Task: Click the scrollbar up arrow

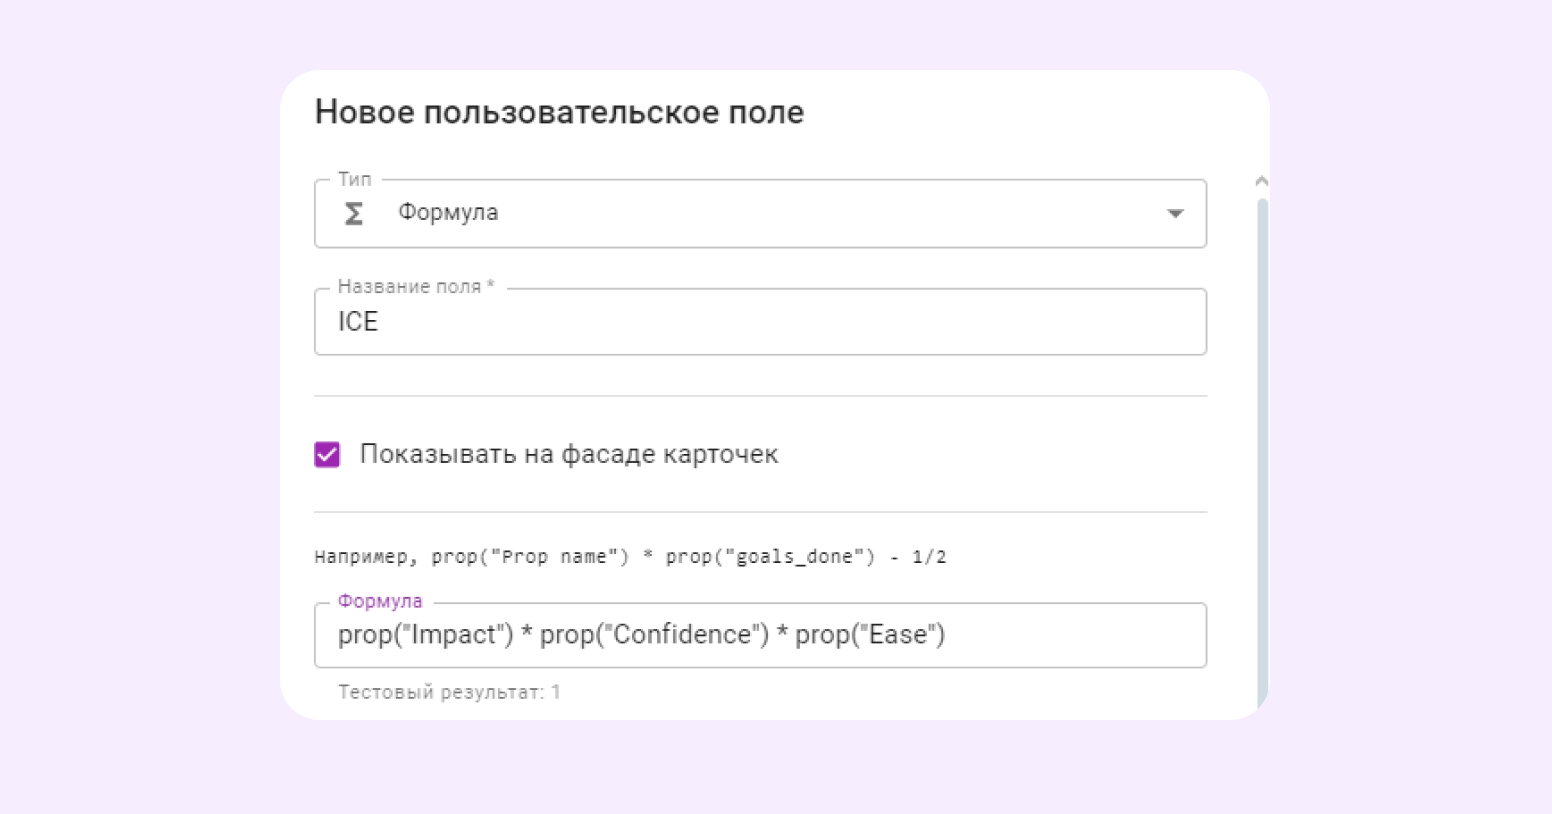Action: coord(1261,181)
